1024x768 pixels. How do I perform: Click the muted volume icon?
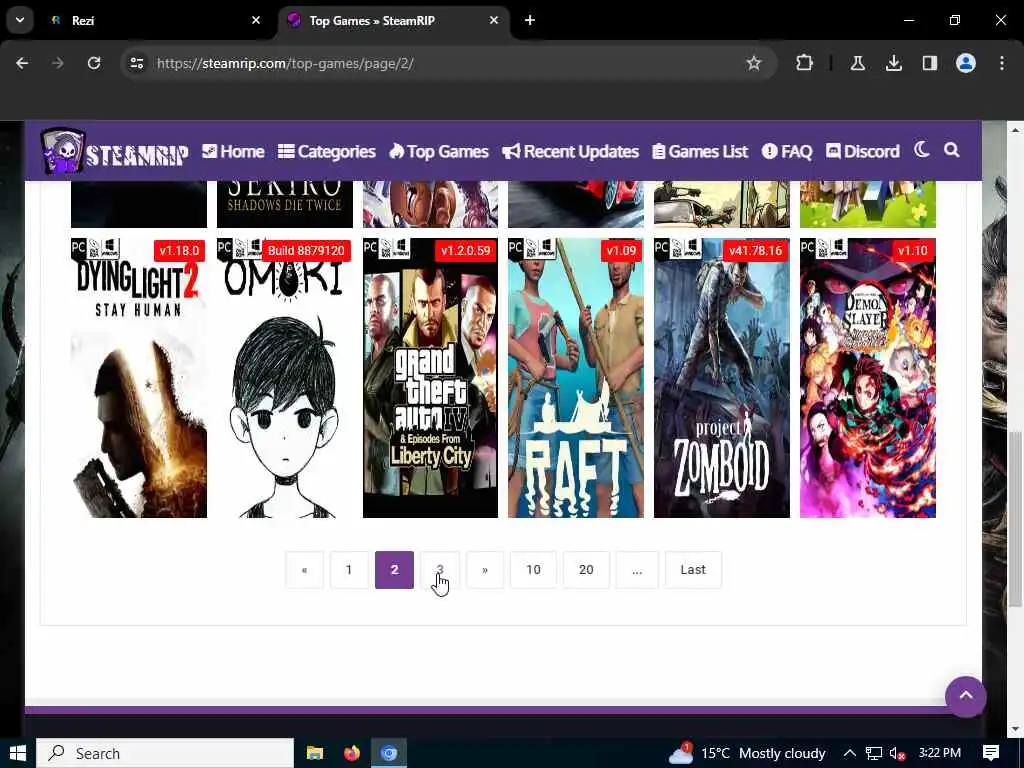[x=898, y=754]
